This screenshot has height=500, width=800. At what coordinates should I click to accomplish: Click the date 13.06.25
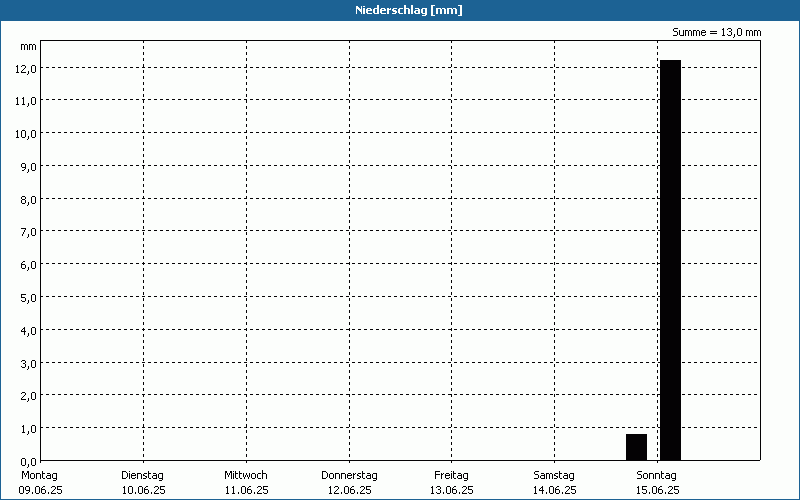[452, 491]
